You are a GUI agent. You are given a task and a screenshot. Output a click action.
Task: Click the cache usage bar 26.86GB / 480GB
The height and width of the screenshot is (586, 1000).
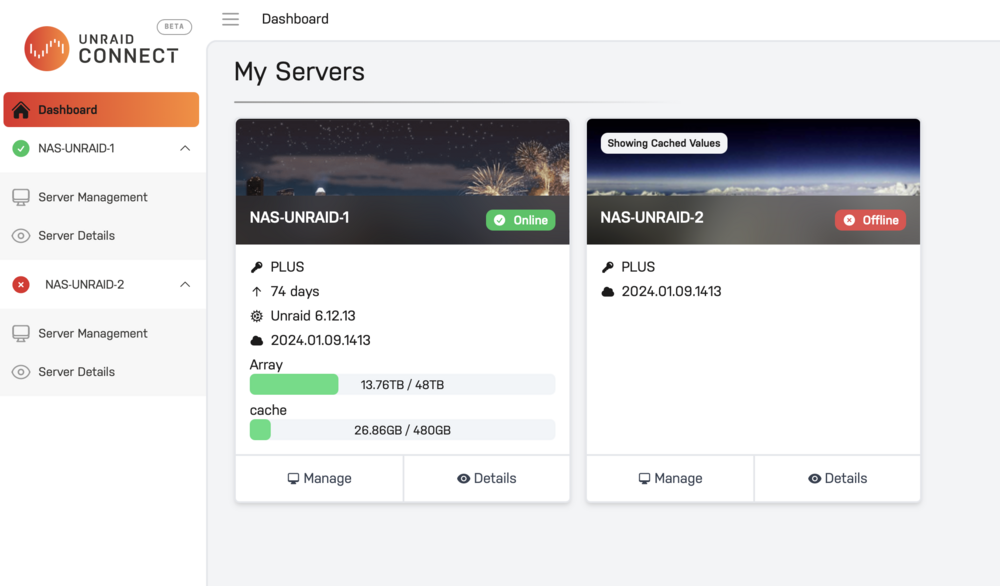pyautogui.click(x=402, y=430)
